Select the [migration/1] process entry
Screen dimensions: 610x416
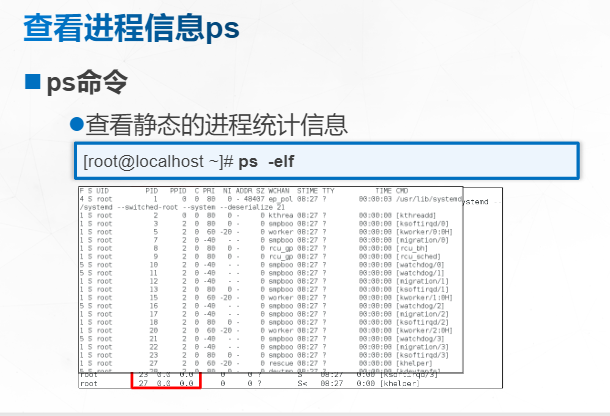(x=422, y=281)
